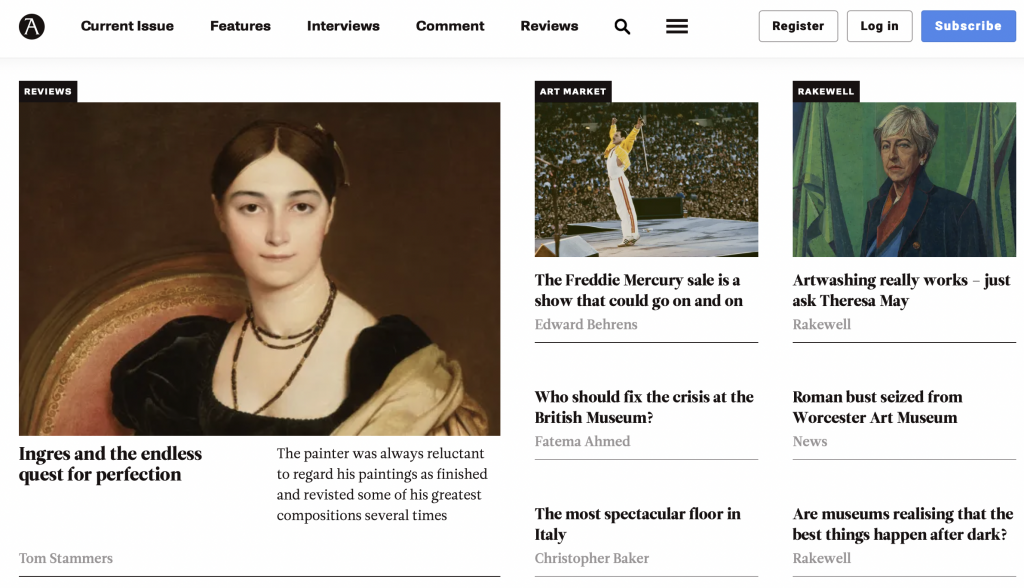Select the REVIEWS category tag

[48, 91]
